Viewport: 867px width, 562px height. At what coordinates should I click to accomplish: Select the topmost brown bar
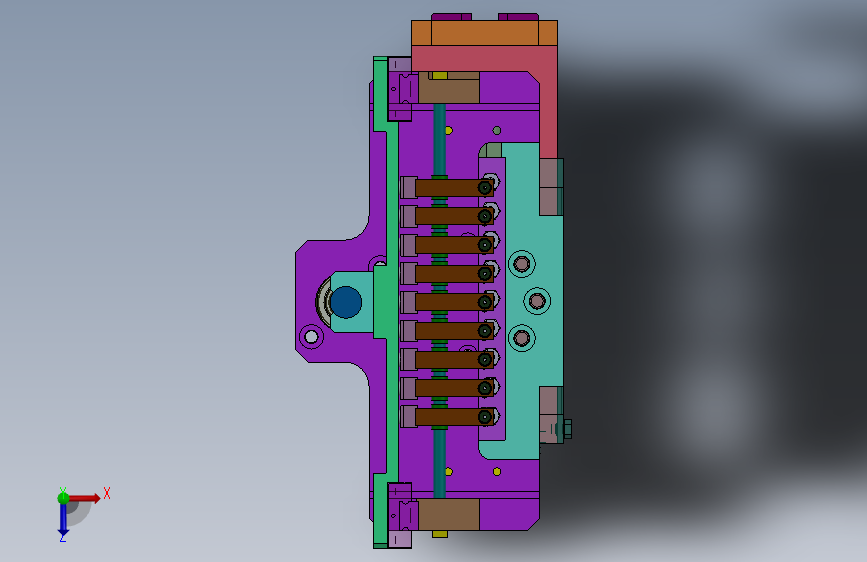tap(454, 188)
